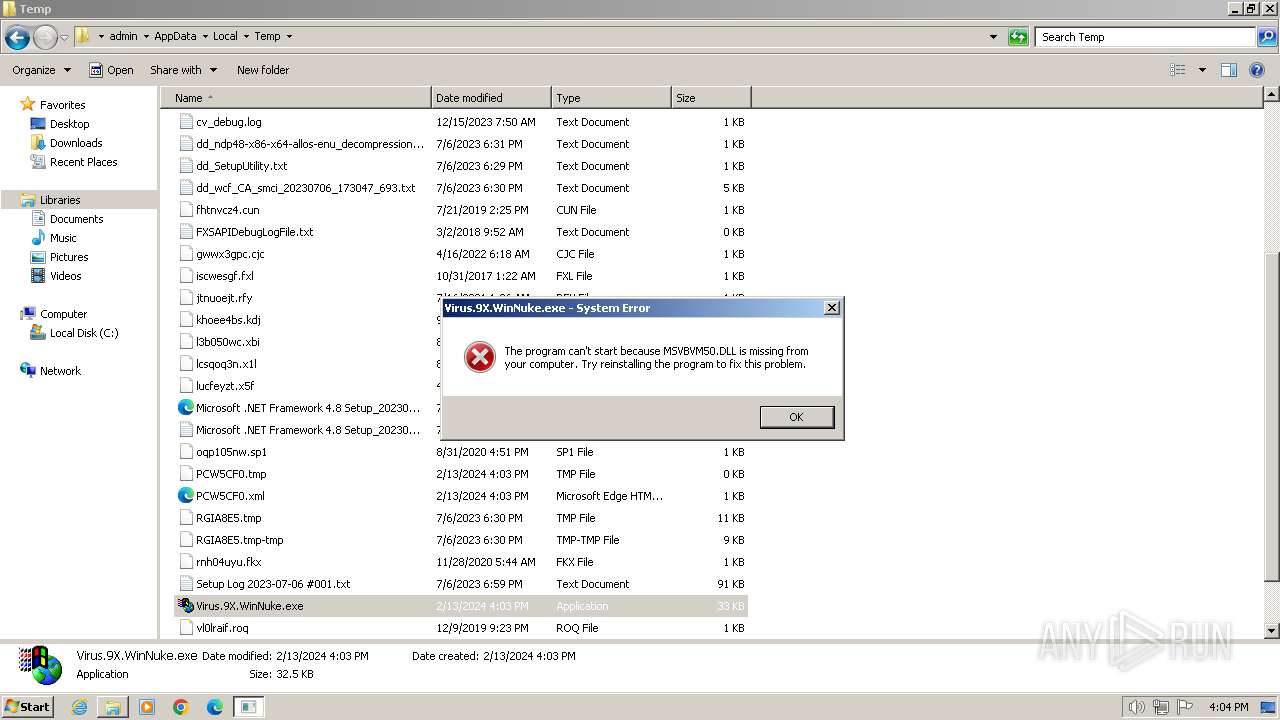This screenshot has width=1280, height=720.
Task: Close the System Error dialog
Action: (x=831, y=308)
